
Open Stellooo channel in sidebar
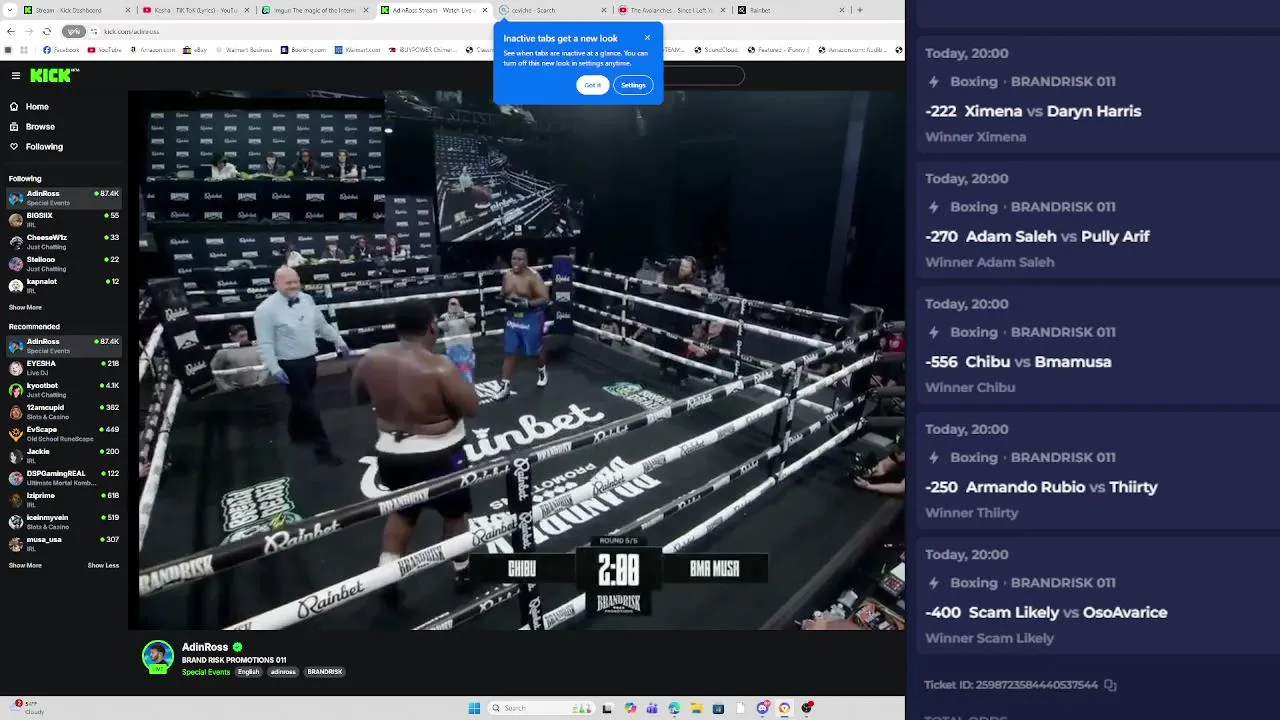coord(64,264)
